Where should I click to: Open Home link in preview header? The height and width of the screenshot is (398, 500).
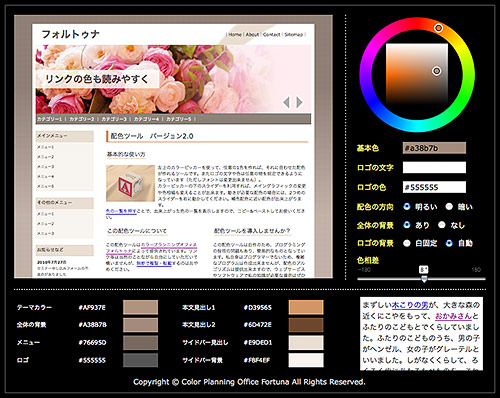(235, 34)
